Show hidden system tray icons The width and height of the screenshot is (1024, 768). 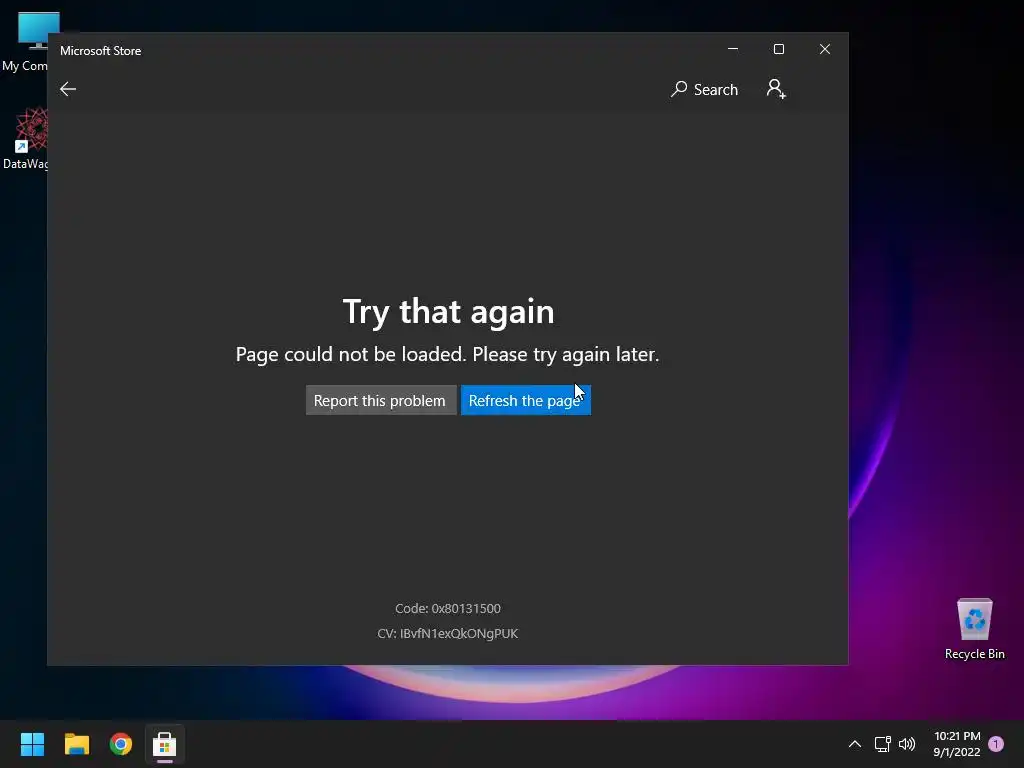[x=854, y=744]
